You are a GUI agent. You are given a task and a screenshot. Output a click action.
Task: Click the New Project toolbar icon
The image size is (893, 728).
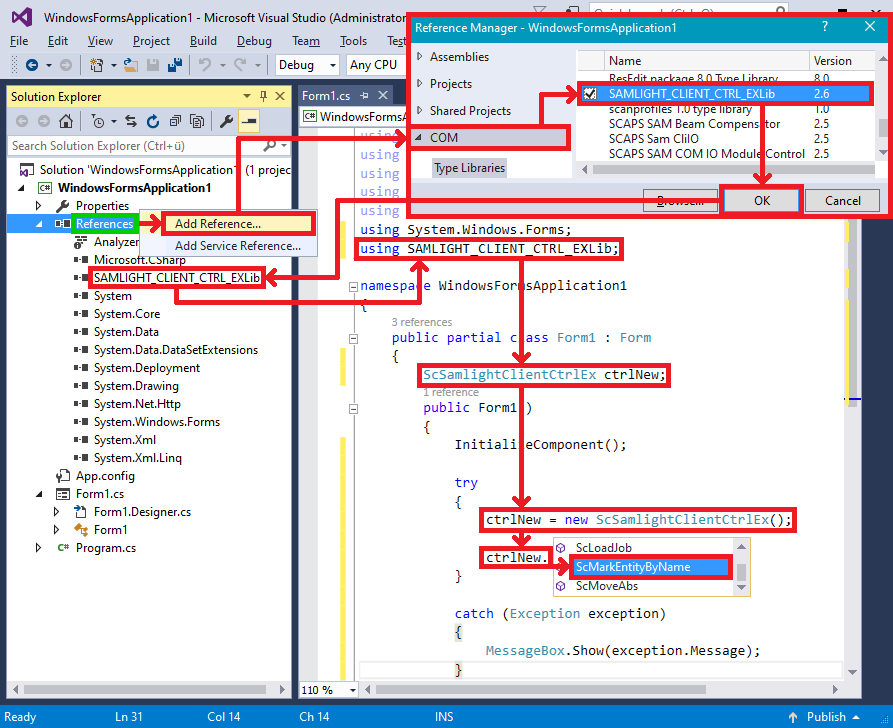coord(96,66)
